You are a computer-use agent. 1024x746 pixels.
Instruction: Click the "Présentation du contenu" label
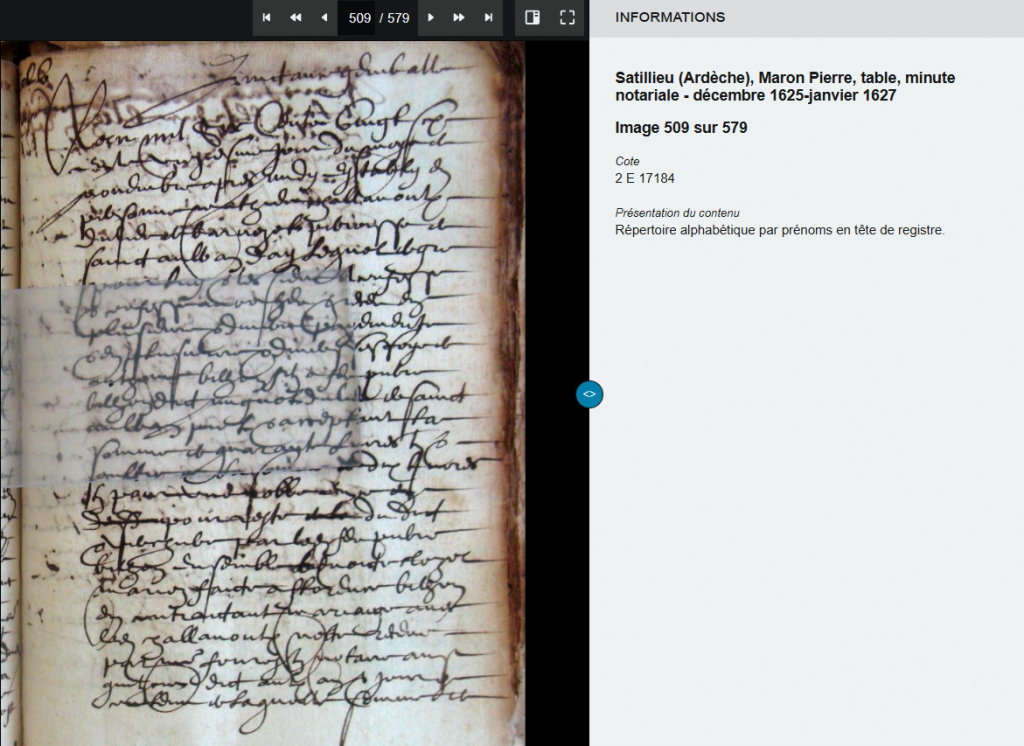(677, 213)
